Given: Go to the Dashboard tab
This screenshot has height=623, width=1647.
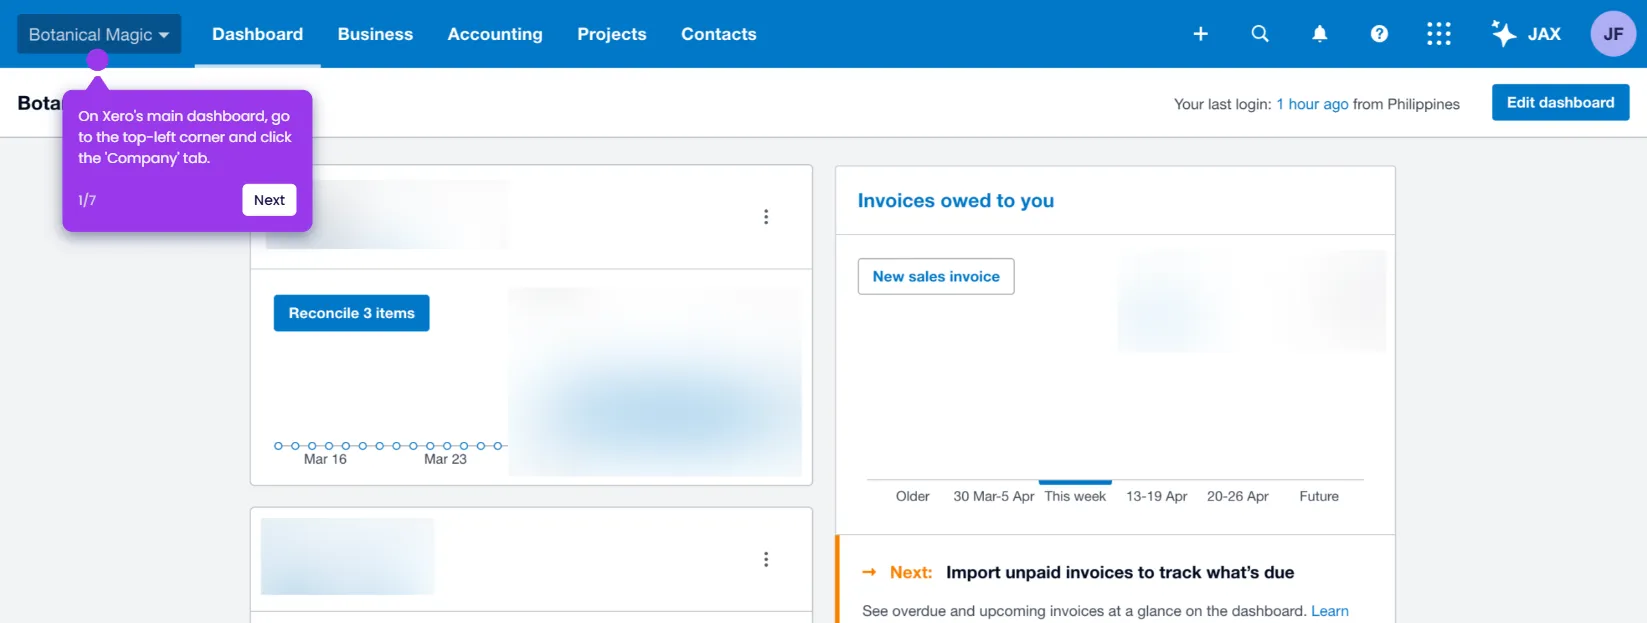Looking at the screenshot, I should (x=257, y=34).
